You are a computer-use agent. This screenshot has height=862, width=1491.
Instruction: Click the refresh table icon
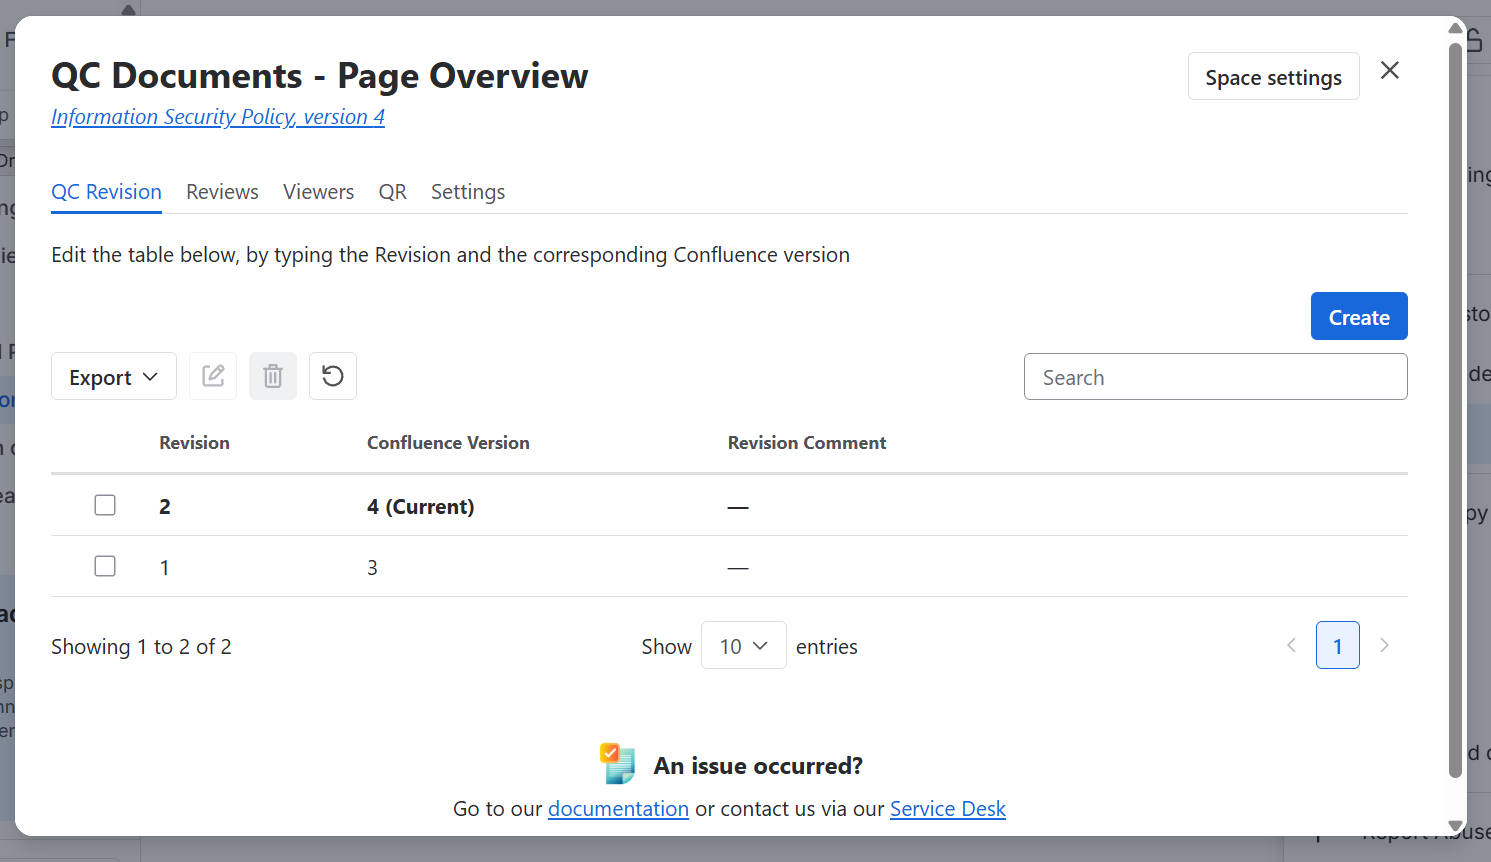[333, 376]
